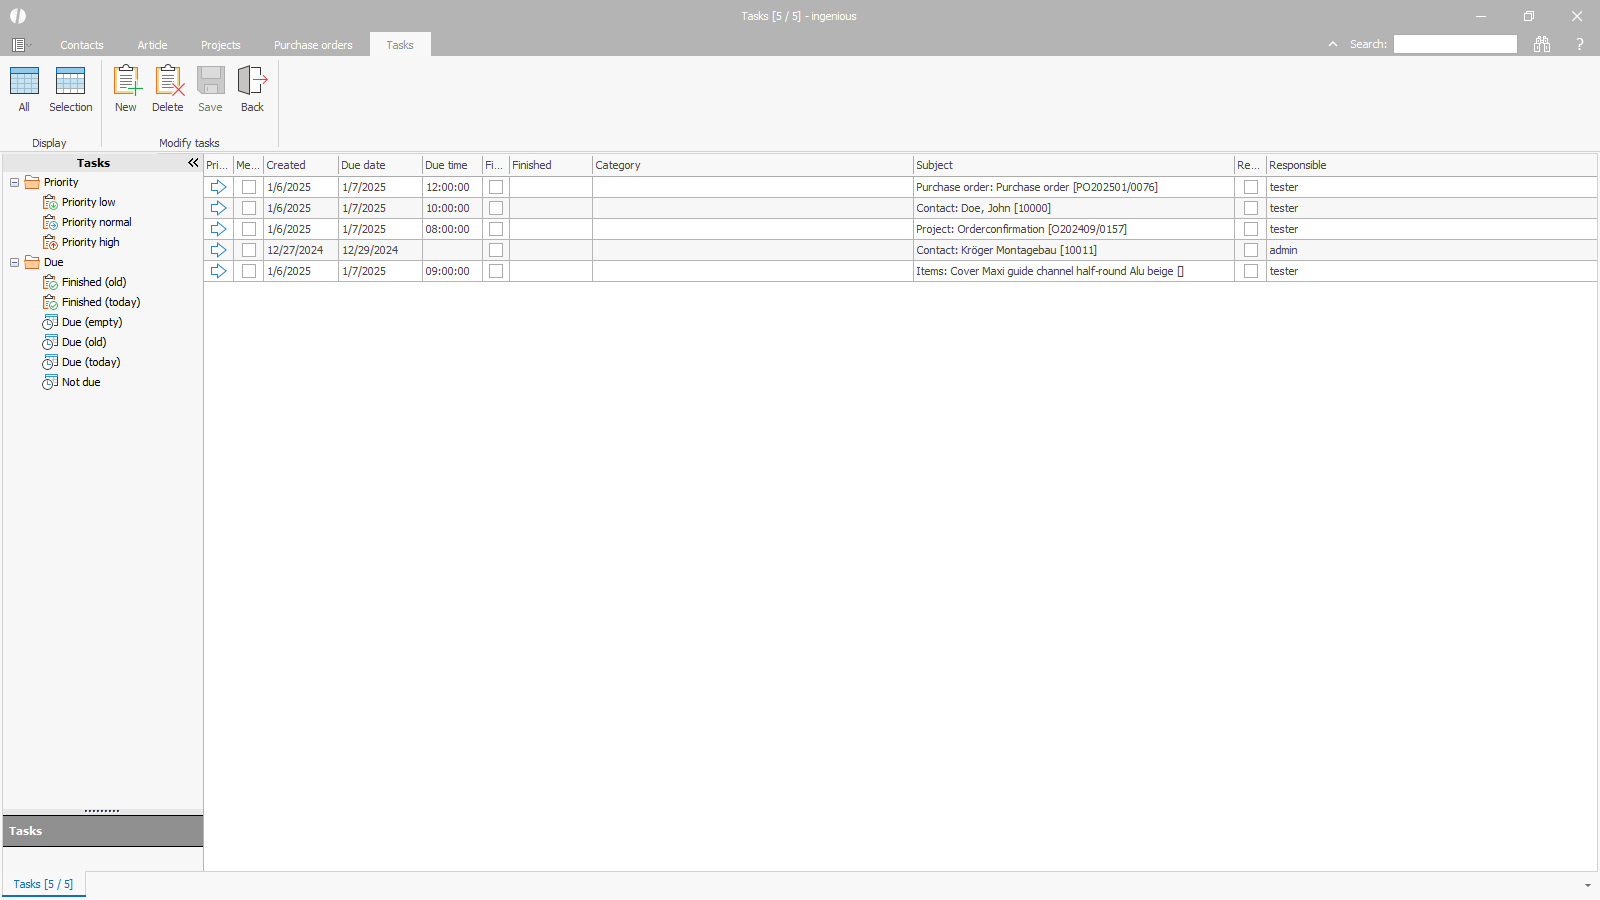This screenshot has width=1600, height=900.
Task: Toggle Re... checkbox for Kröger Montagebau task
Action: (1251, 250)
